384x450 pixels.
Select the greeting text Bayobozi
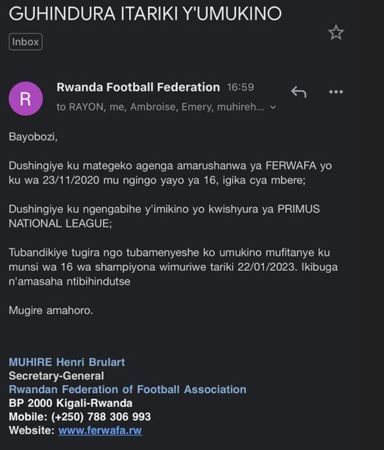pos(33,137)
